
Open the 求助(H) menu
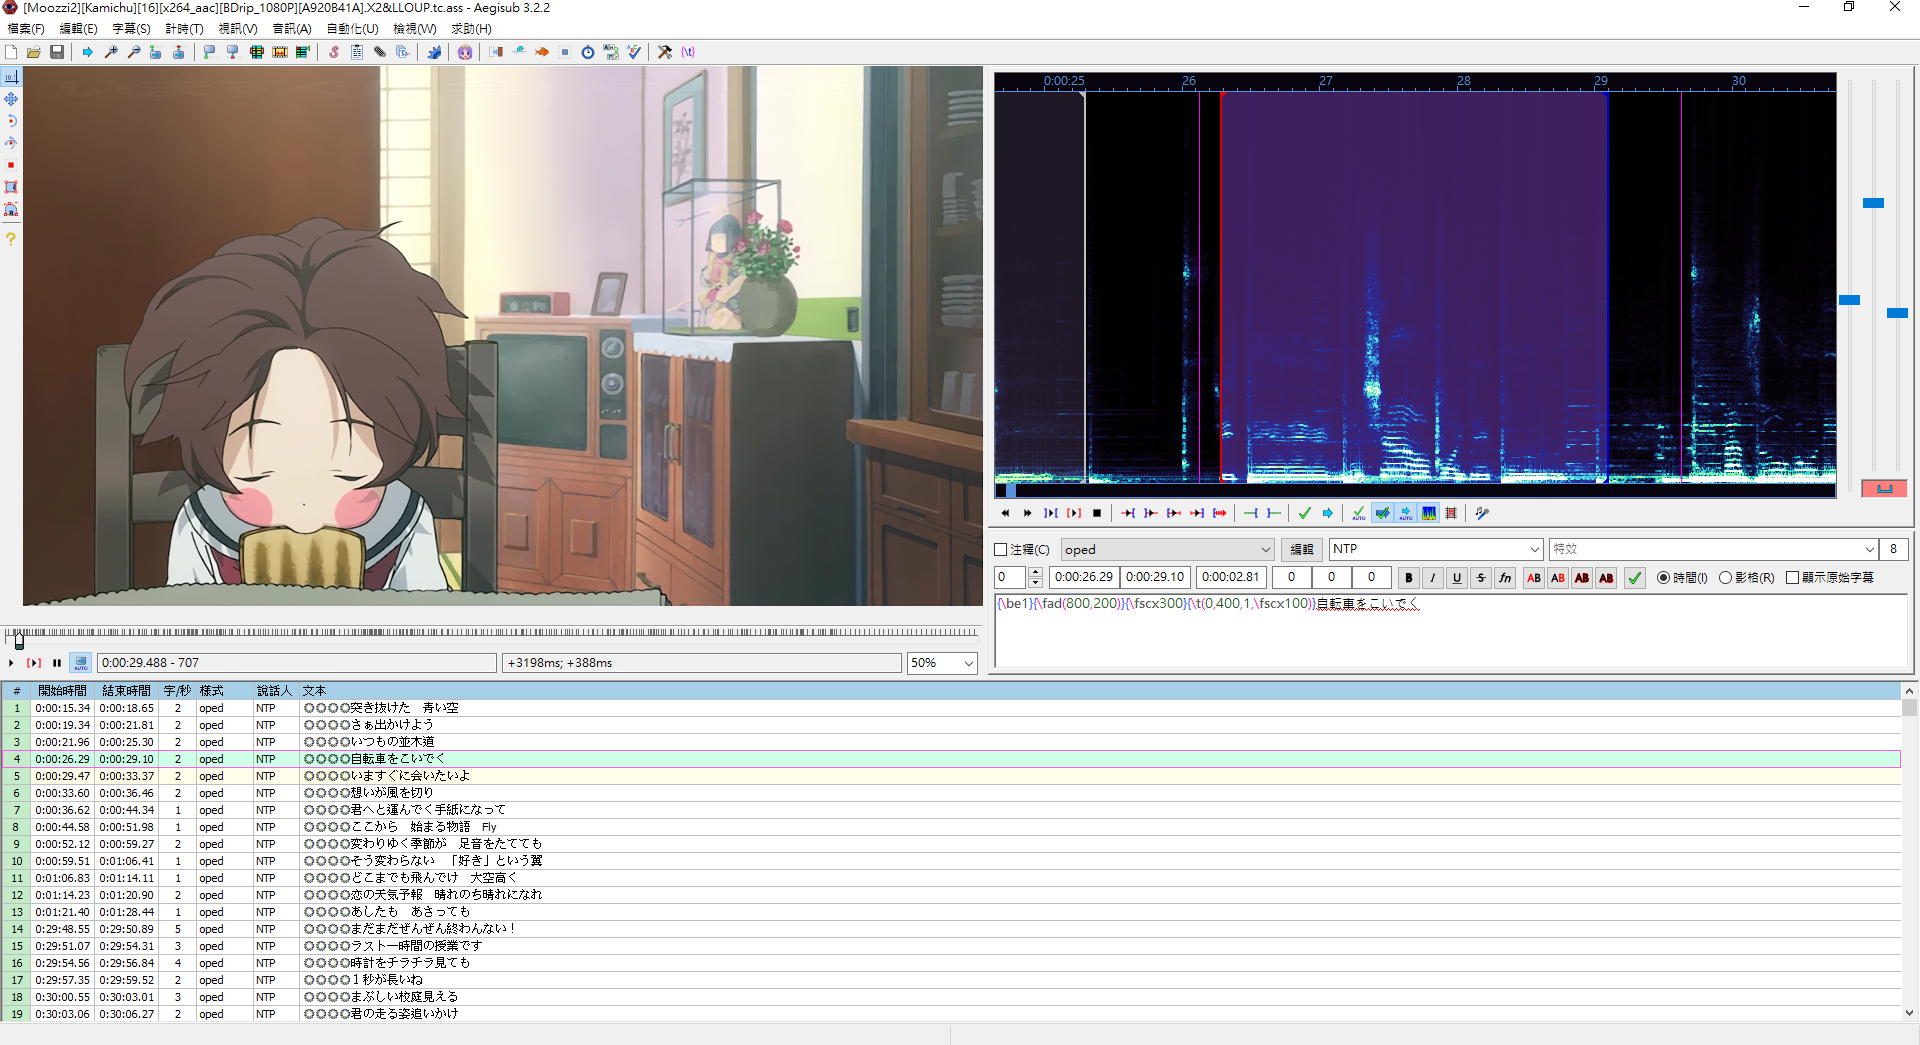tap(471, 29)
